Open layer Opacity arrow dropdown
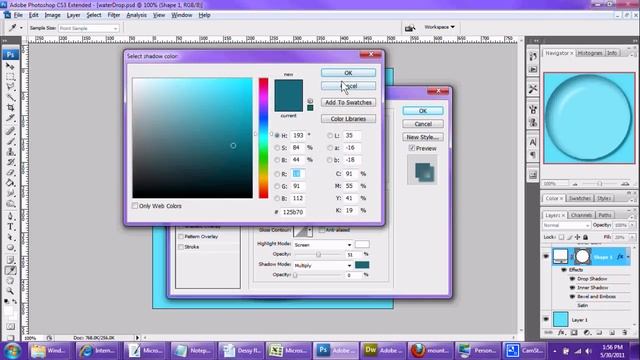This screenshot has width=640, height=360. (632, 225)
